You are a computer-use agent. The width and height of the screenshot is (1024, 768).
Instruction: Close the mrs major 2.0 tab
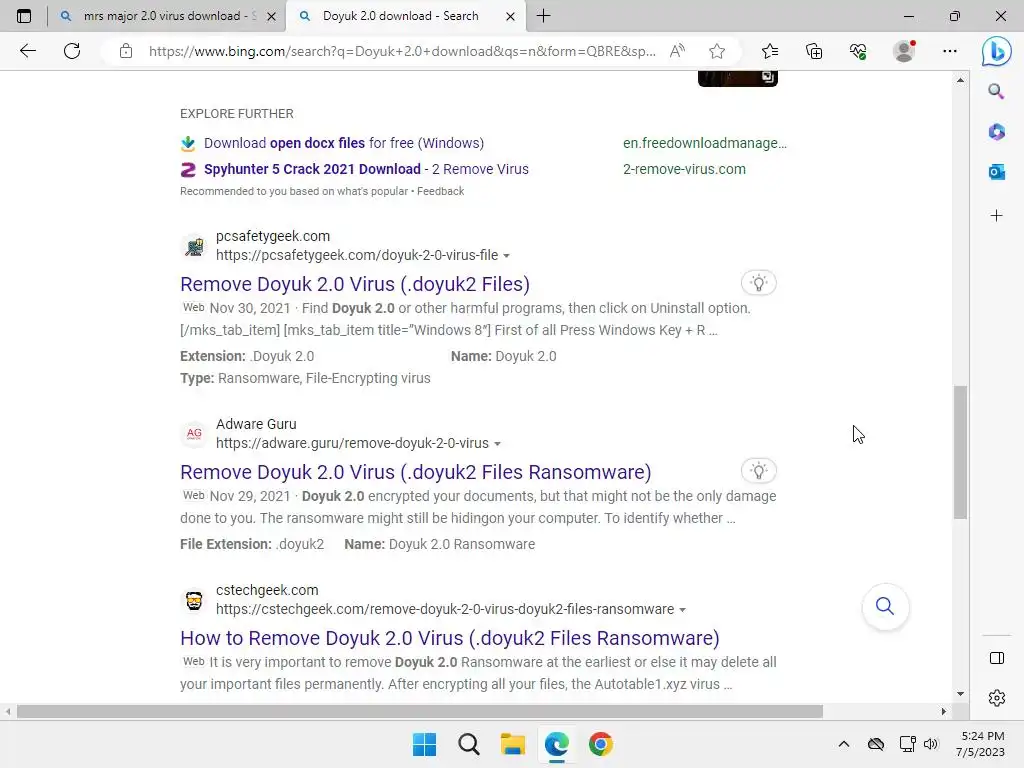coord(272,16)
